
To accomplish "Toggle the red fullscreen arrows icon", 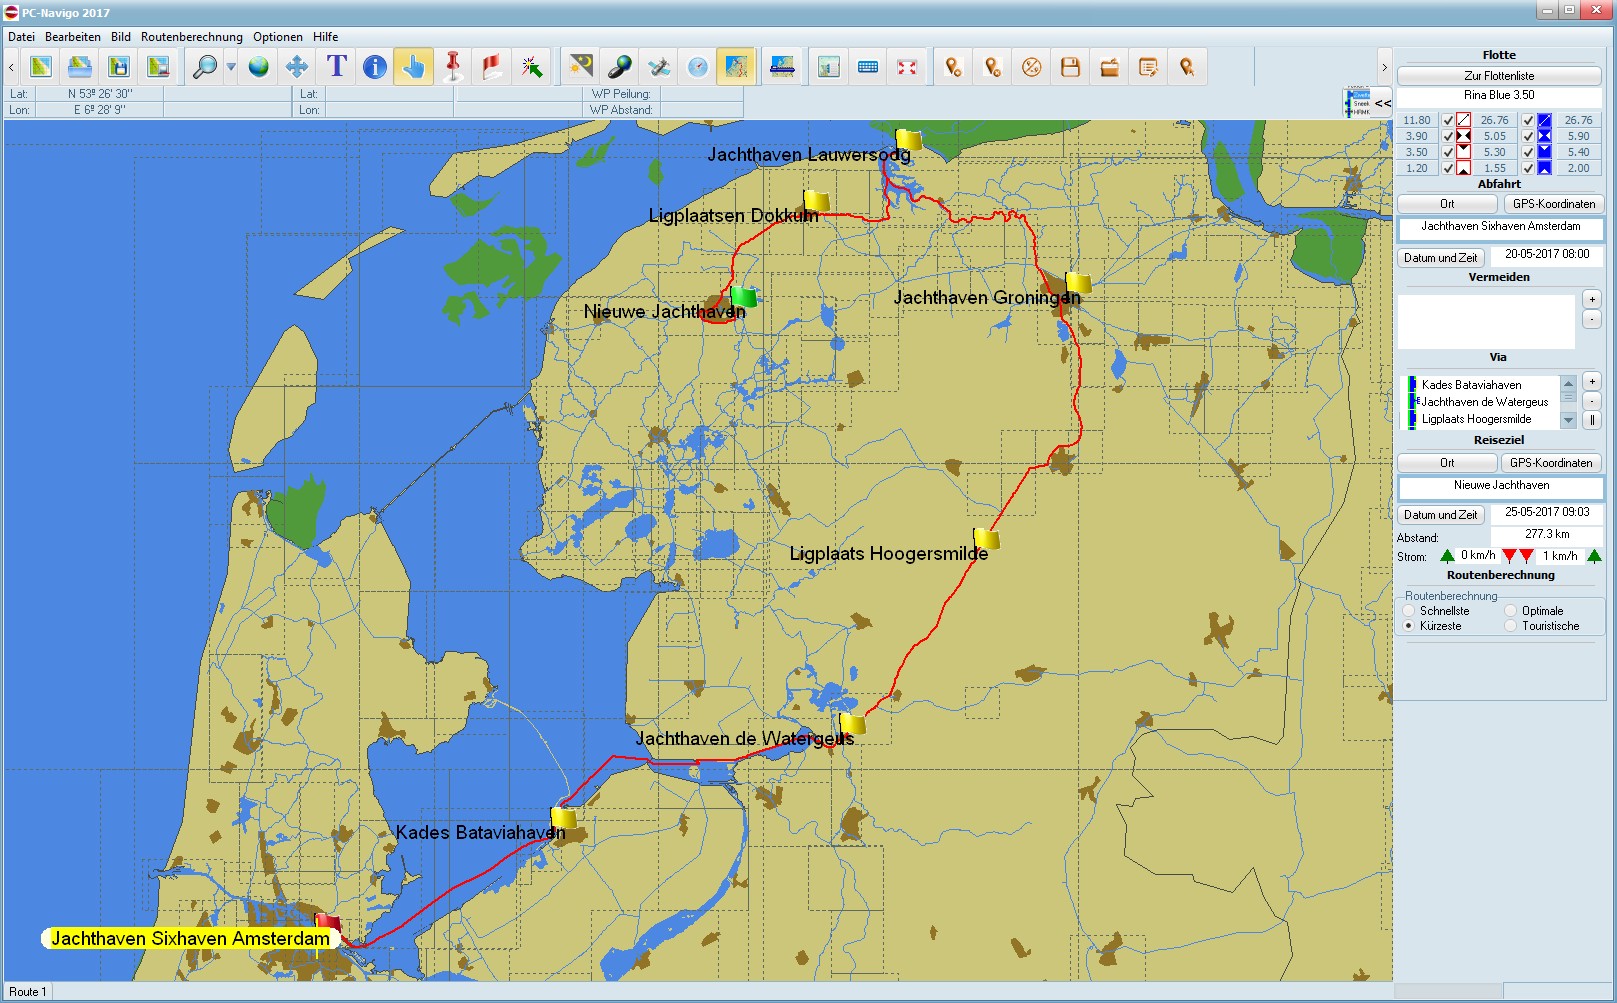I will tap(907, 67).
